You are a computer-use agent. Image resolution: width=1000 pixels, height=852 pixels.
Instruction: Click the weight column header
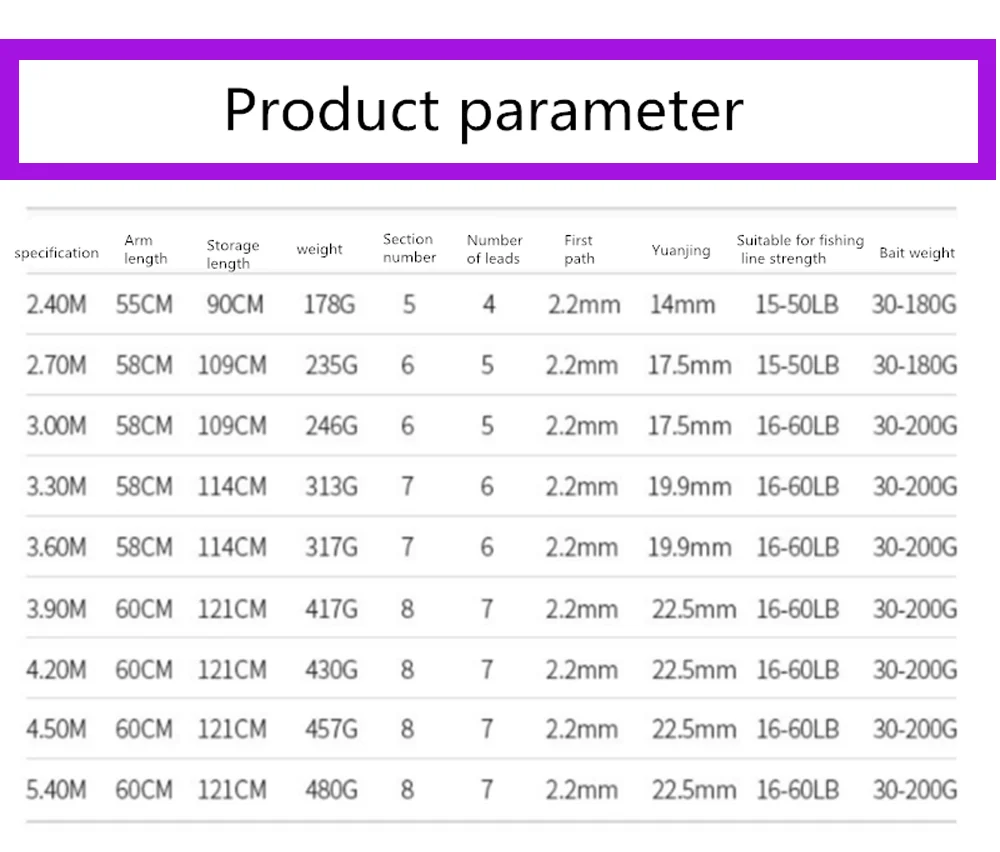[x=319, y=249]
